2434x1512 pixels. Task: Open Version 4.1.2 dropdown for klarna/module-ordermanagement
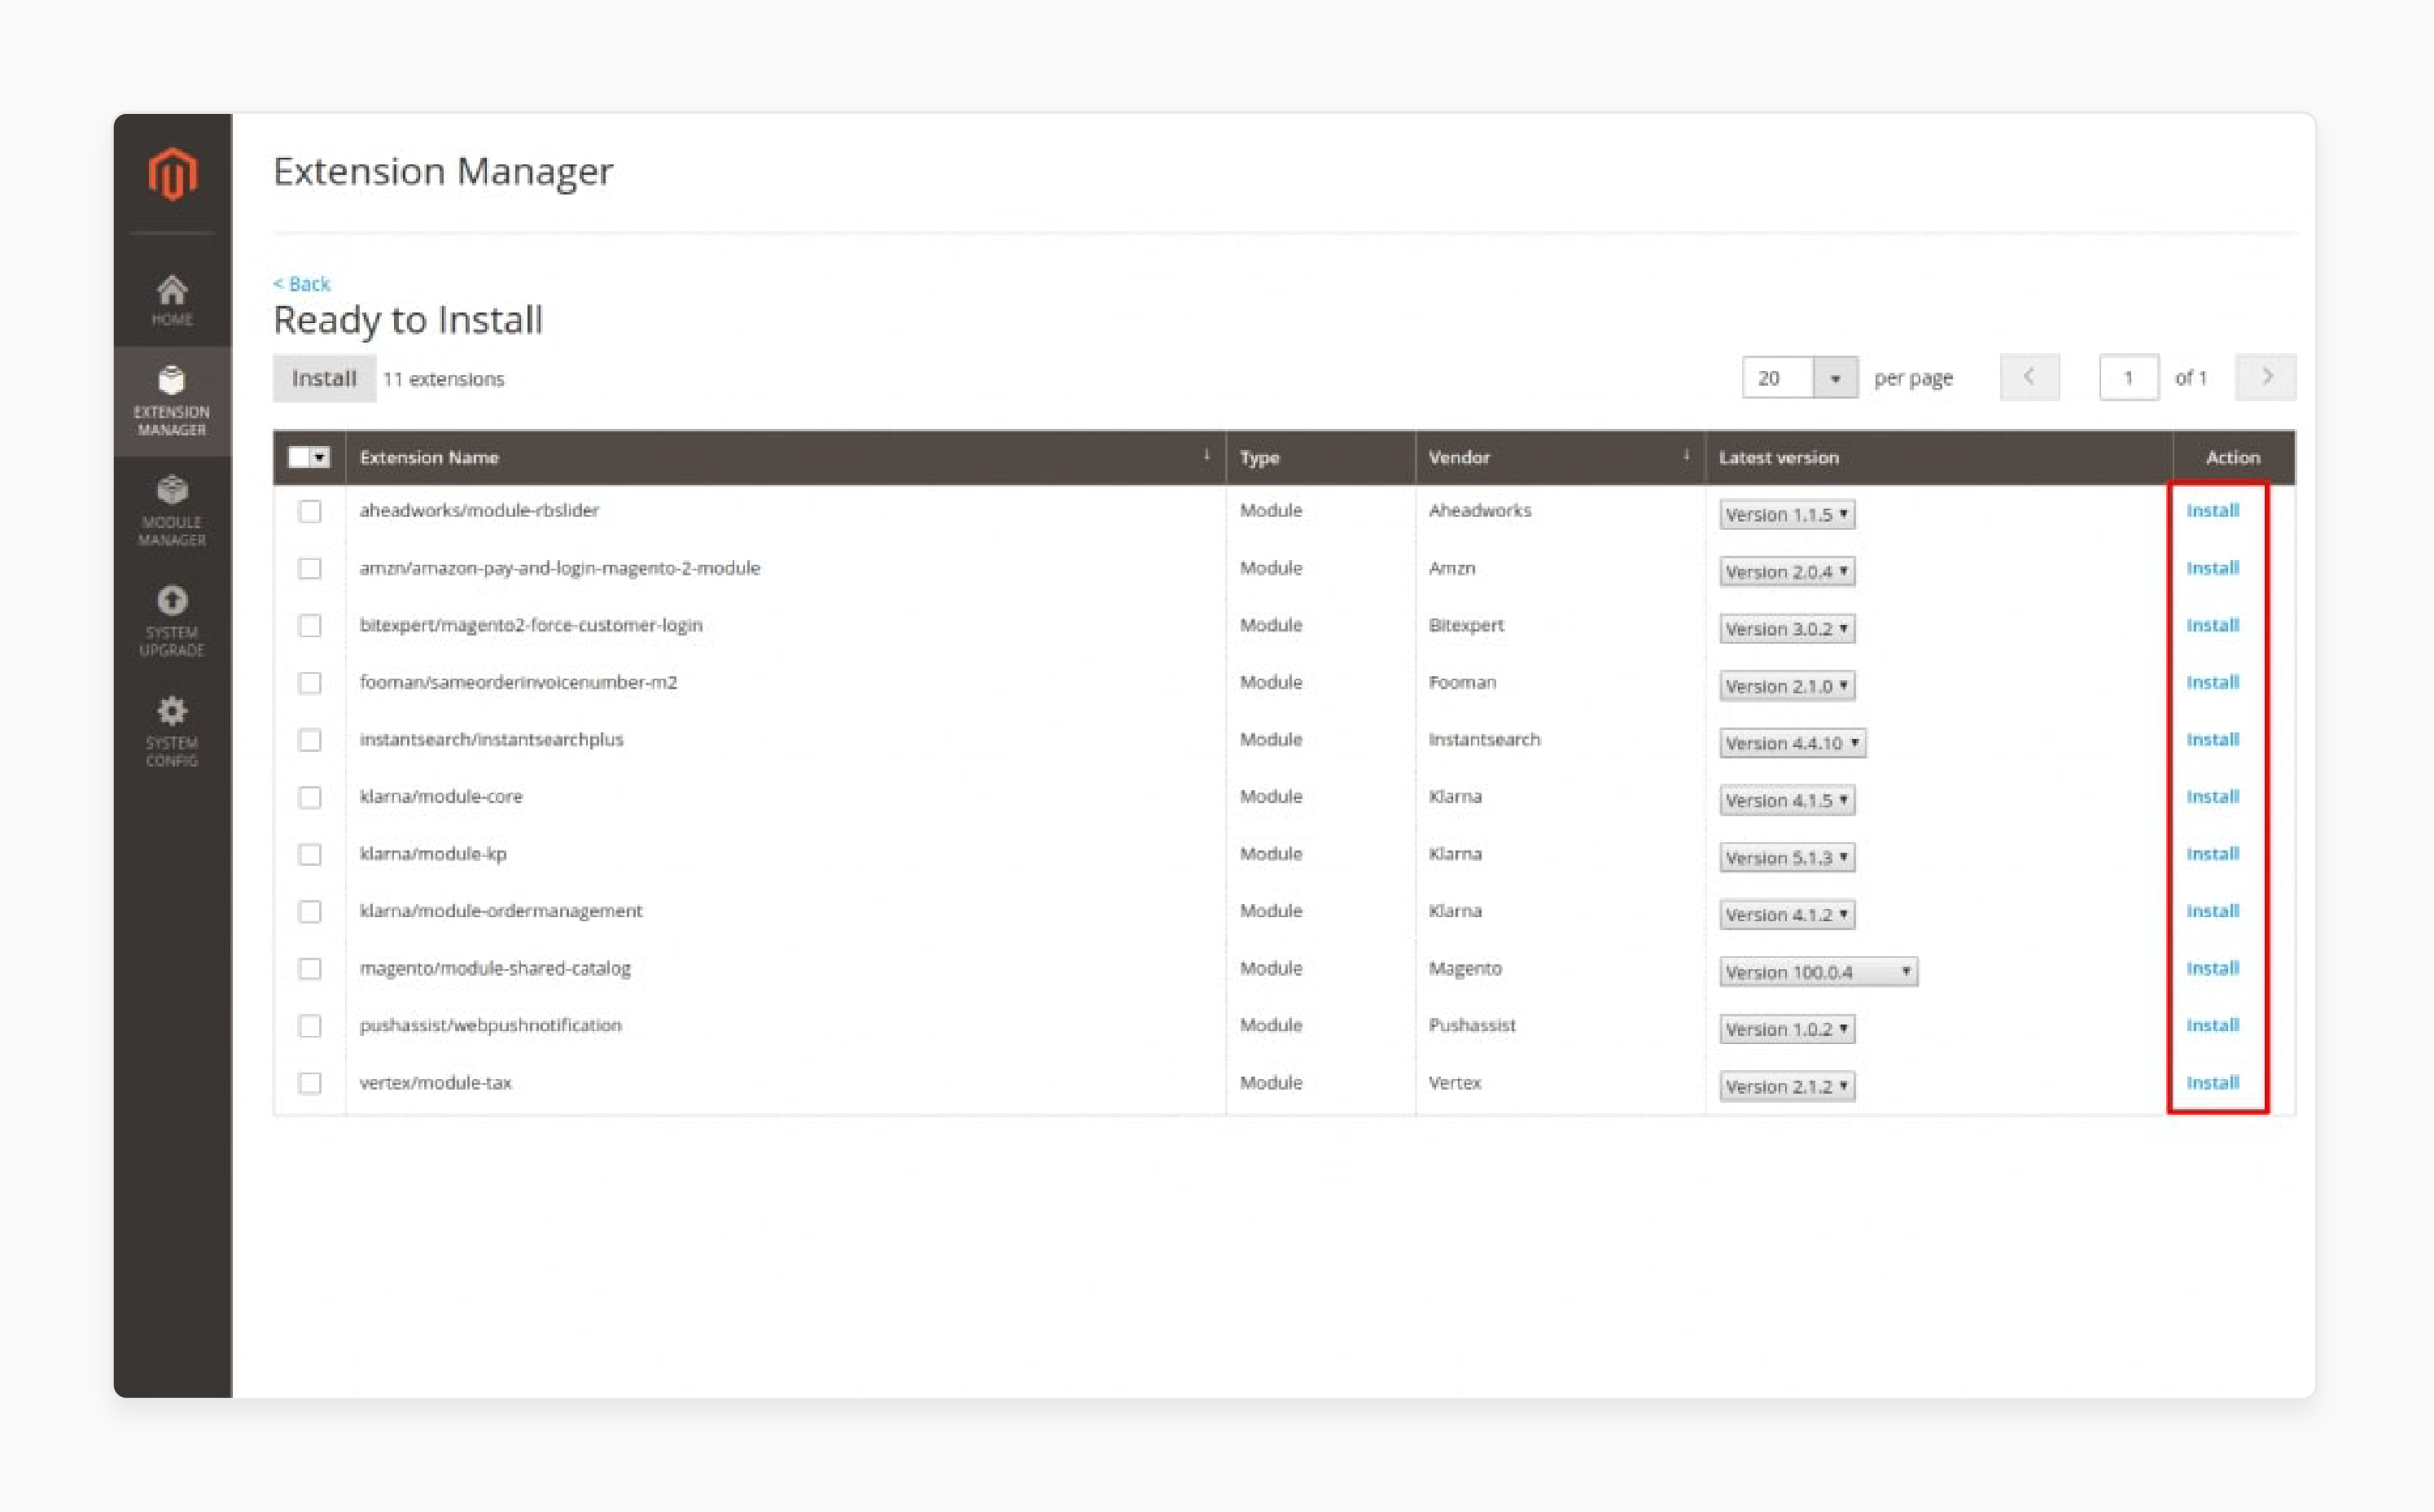[1787, 914]
